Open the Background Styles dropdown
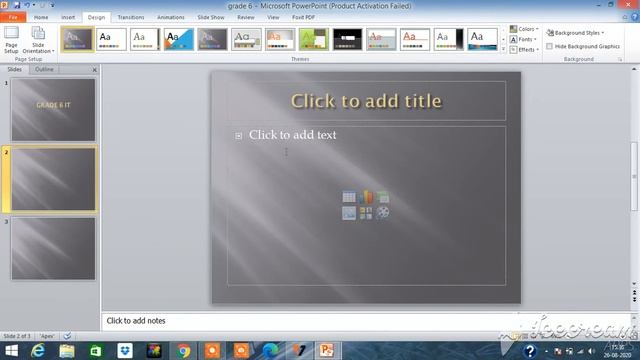Image resolution: width=640 pixels, height=360 pixels. [576, 33]
